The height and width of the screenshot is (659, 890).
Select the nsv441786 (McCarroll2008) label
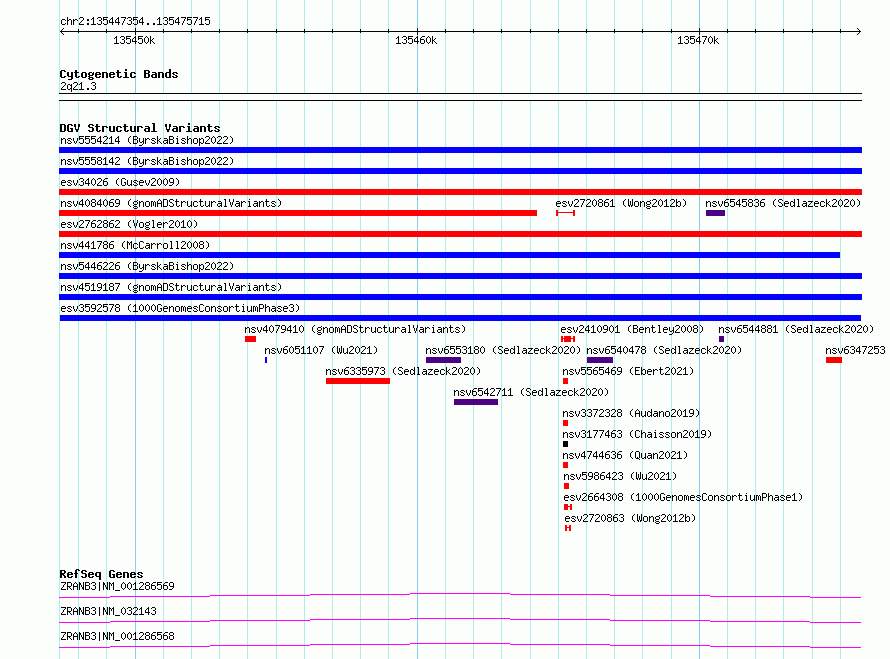point(135,245)
